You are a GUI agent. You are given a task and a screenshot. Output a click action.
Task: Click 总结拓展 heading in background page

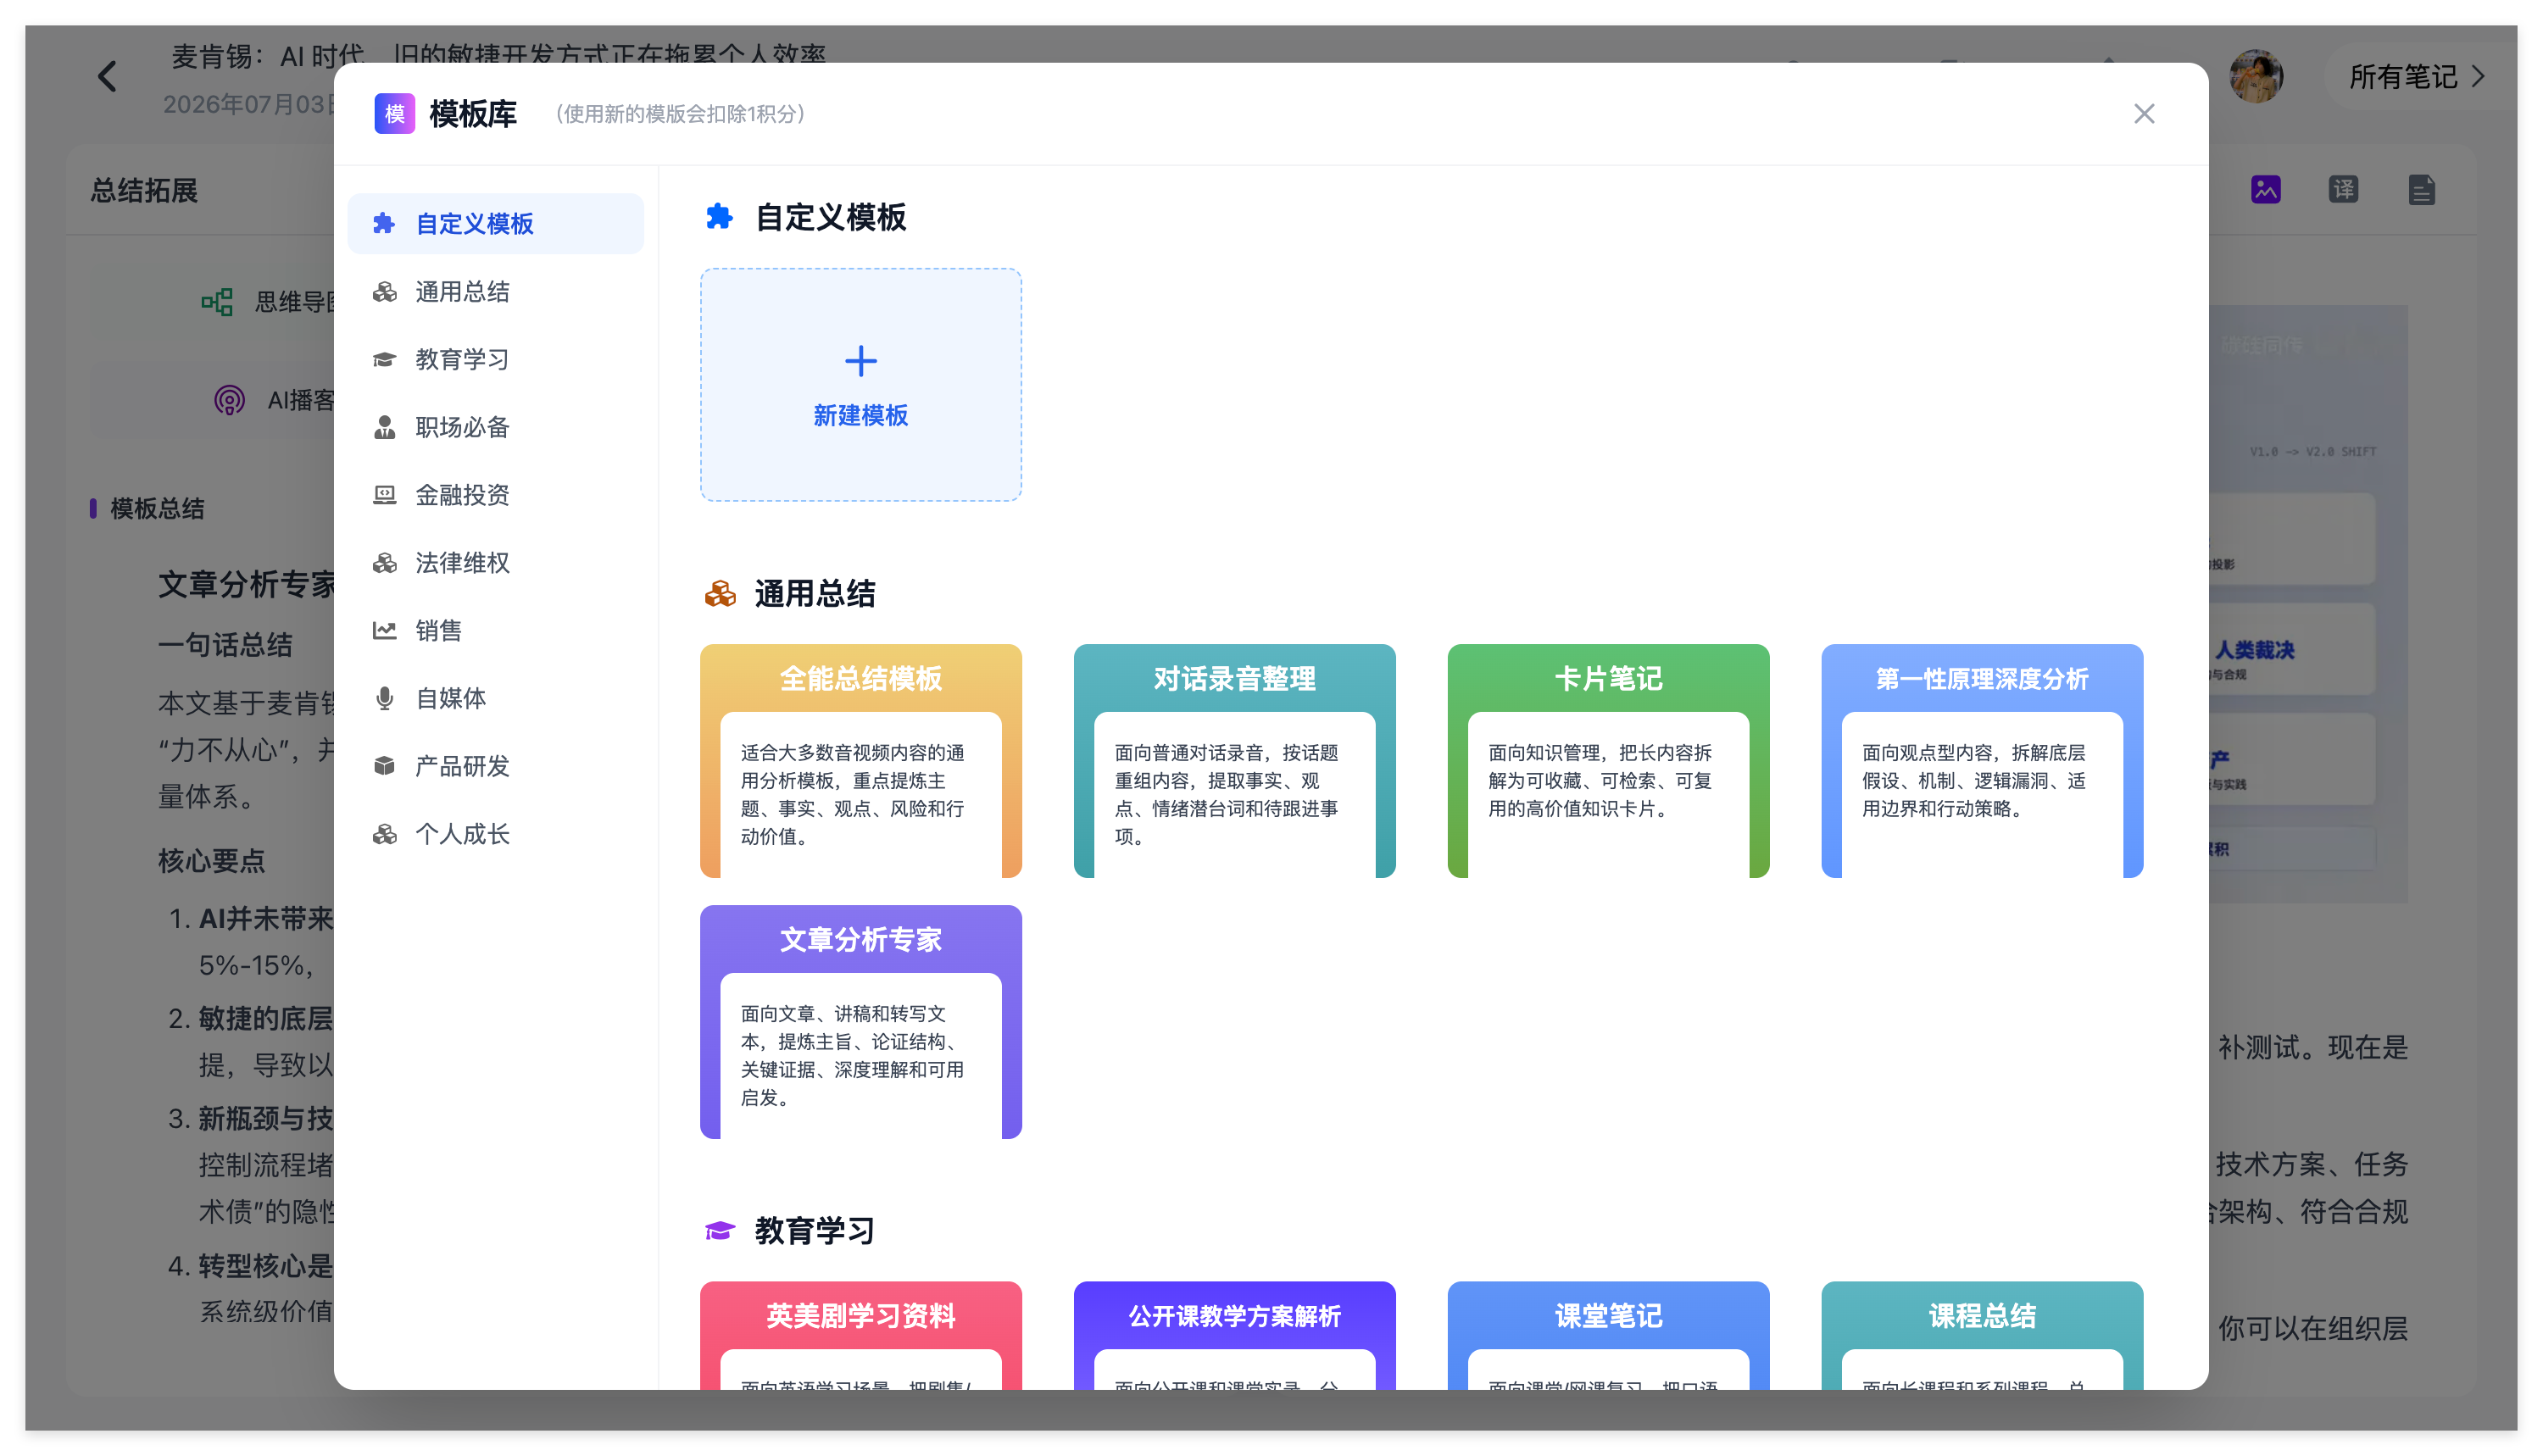[x=145, y=190]
